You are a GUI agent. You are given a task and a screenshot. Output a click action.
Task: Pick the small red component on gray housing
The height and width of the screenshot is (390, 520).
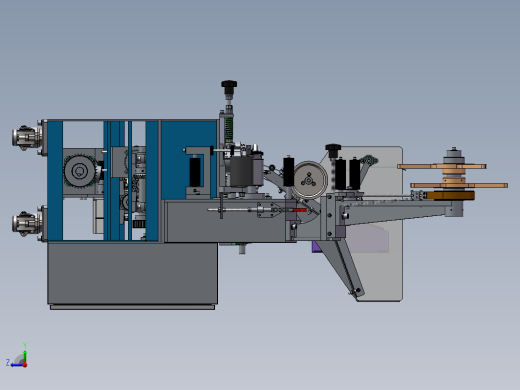click(299, 210)
